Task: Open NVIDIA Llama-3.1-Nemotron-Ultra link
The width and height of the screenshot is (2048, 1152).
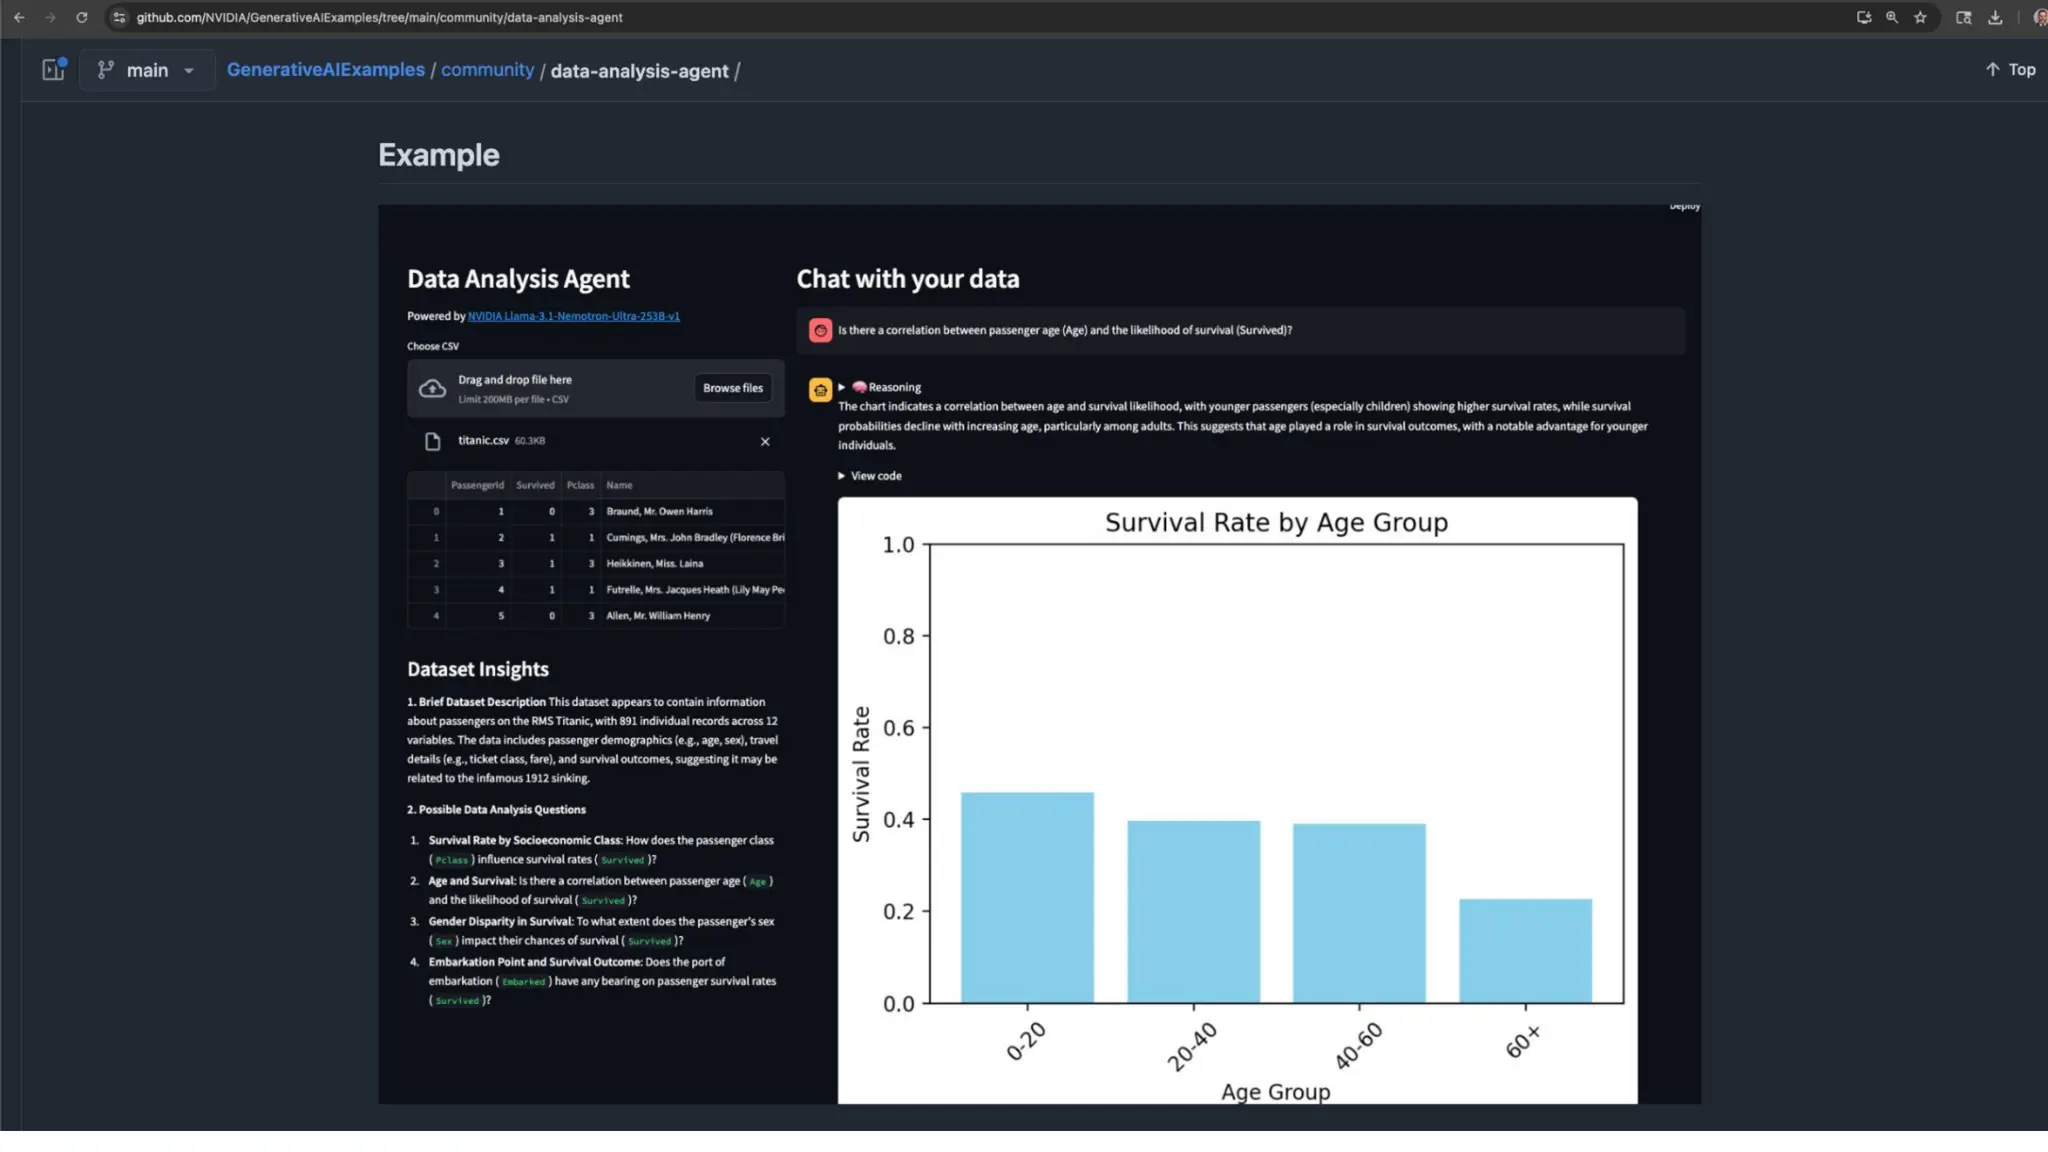Action: (x=573, y=316)
